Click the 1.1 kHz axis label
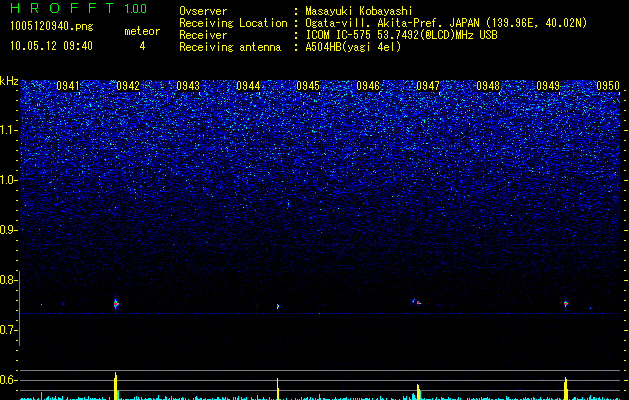This screenshot has width=629, height=400. (9, 130)
